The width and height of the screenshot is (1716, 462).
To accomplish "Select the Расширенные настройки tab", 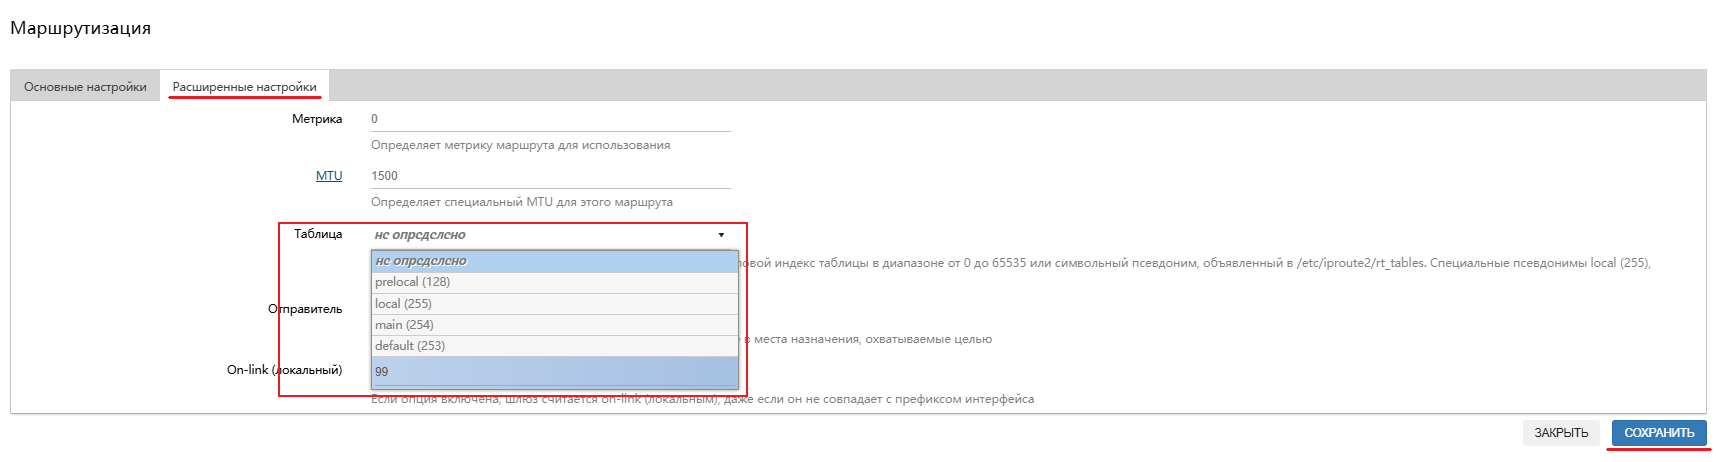I will pos(244,87).
